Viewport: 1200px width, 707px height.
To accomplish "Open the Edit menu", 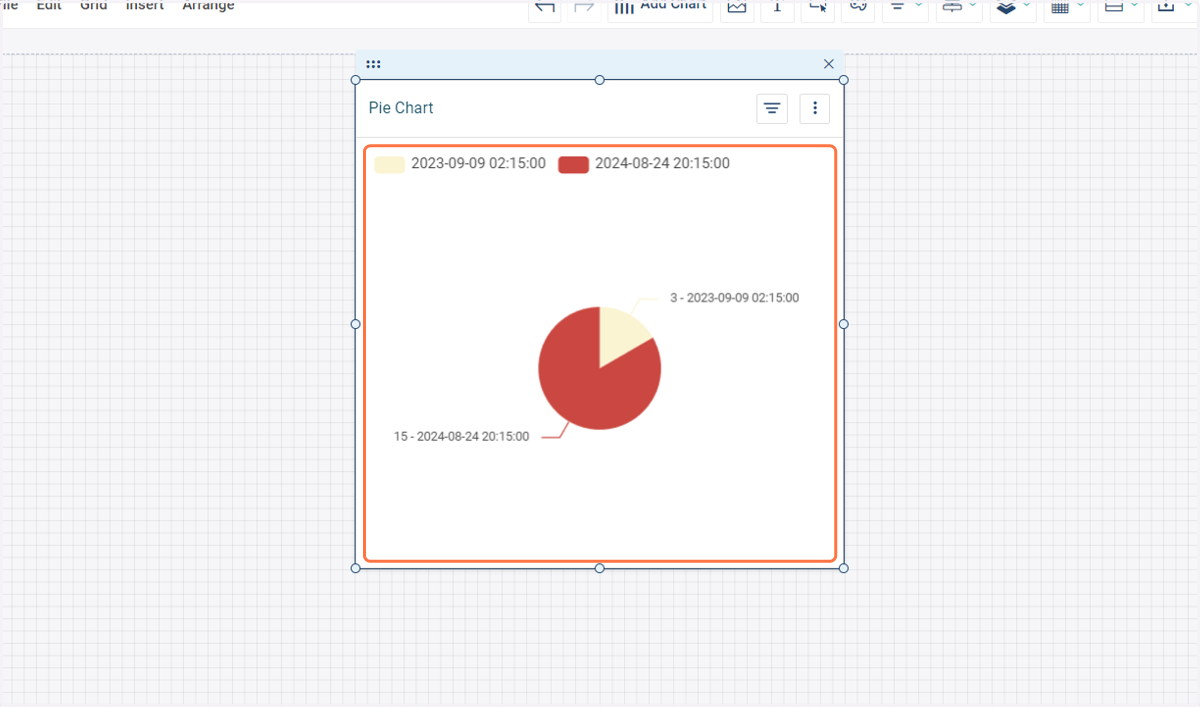I will [49, 5].
